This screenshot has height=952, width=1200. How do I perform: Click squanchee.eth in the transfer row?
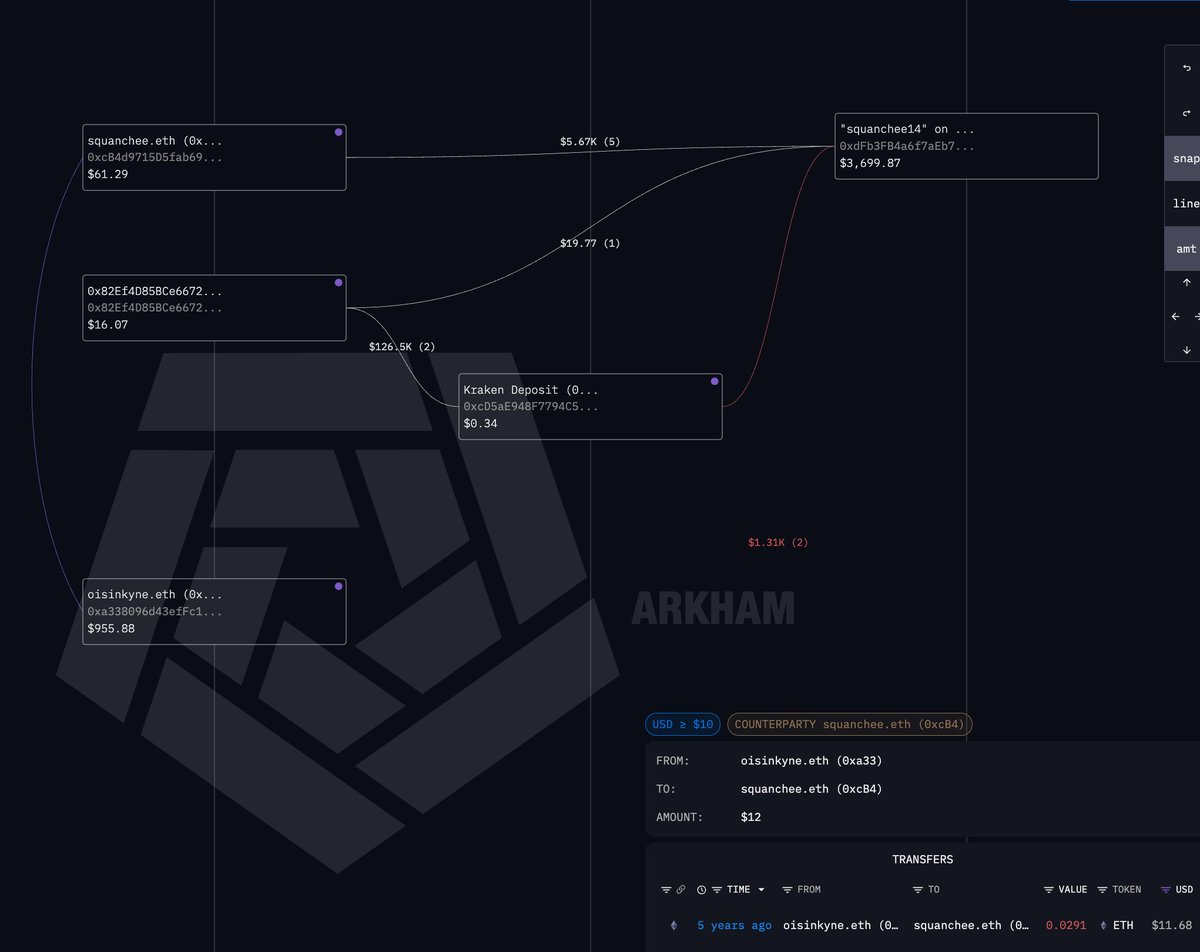[x=971, y=926]
